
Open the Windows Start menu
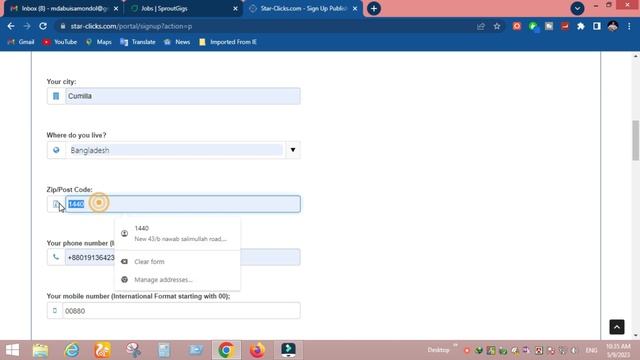point(12,350)
